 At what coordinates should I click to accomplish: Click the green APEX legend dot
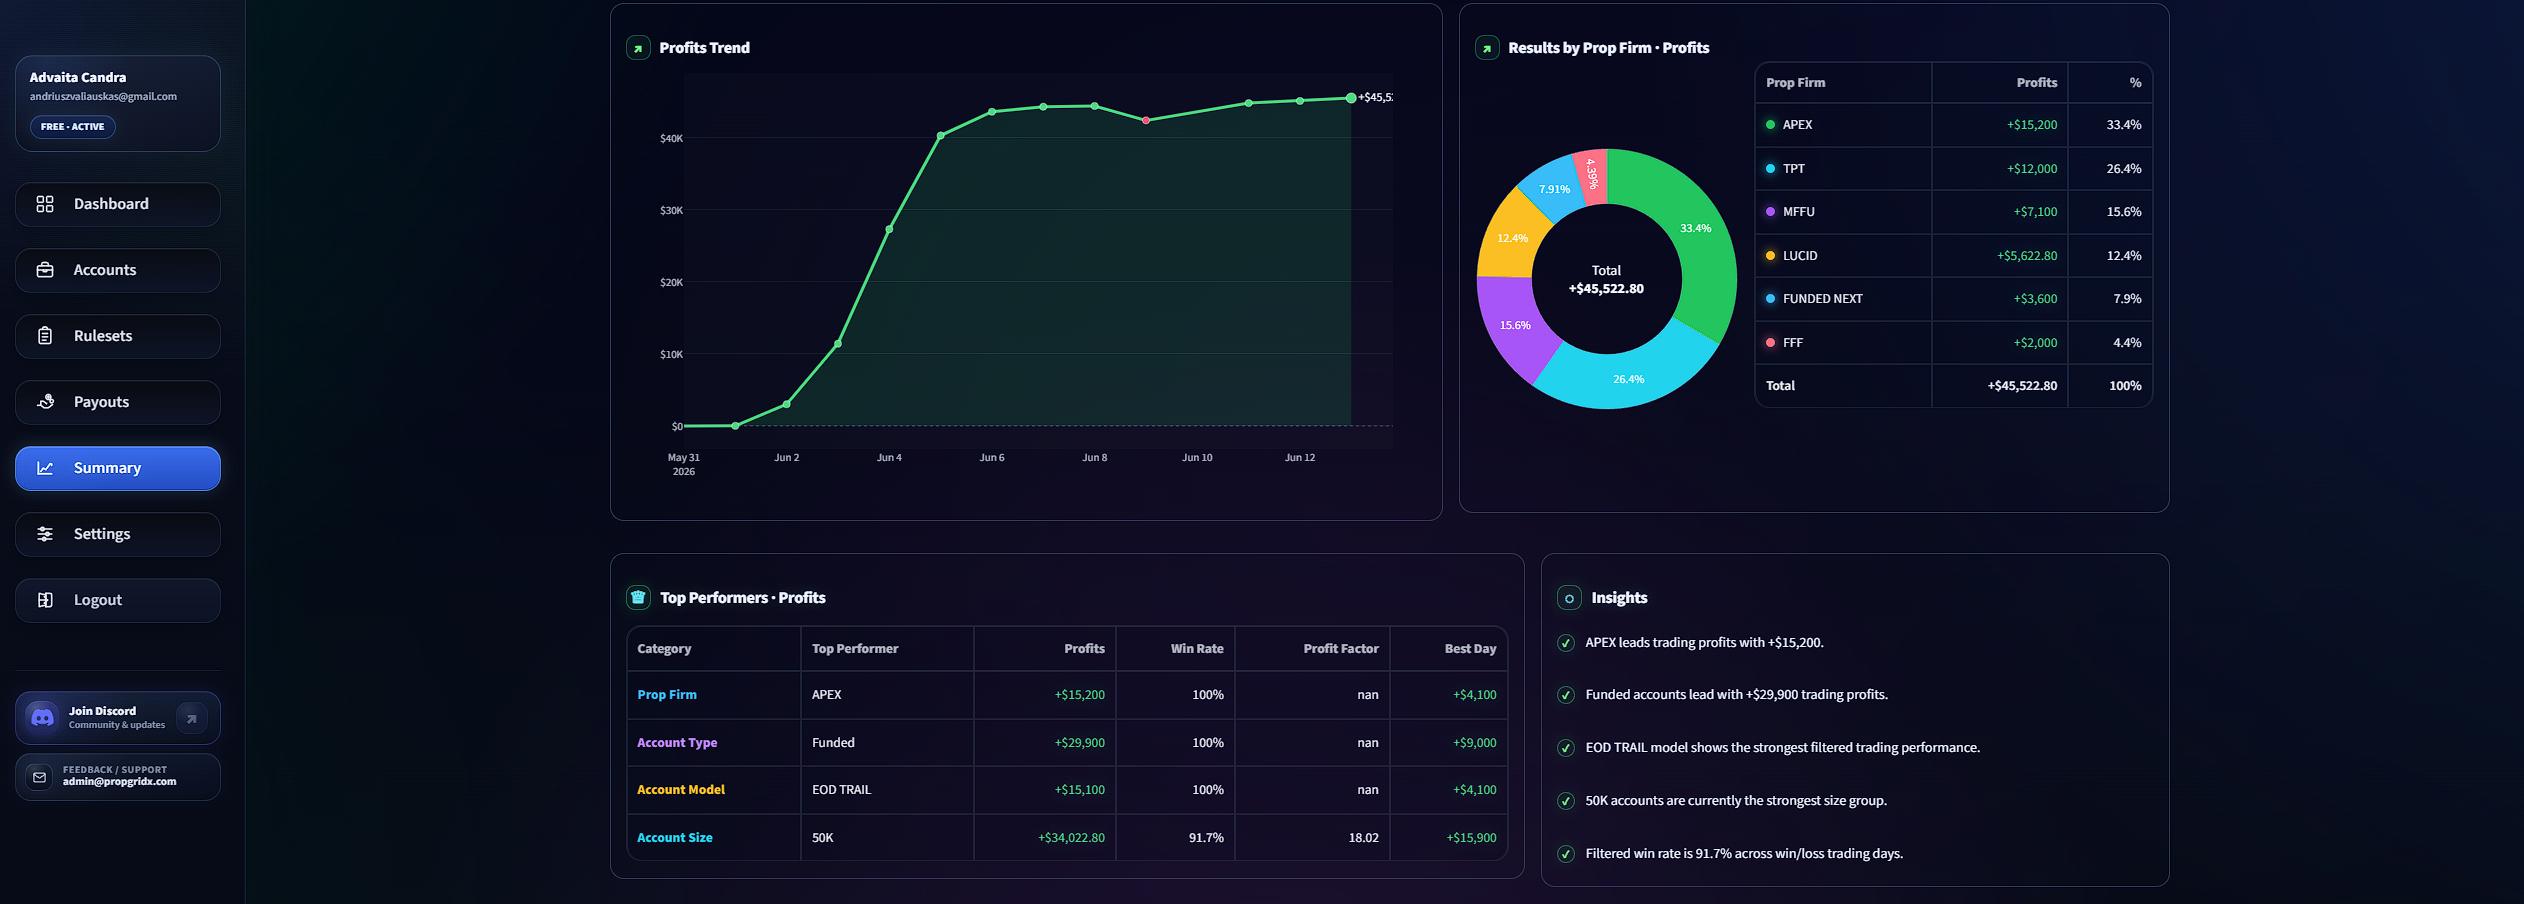1770,125
